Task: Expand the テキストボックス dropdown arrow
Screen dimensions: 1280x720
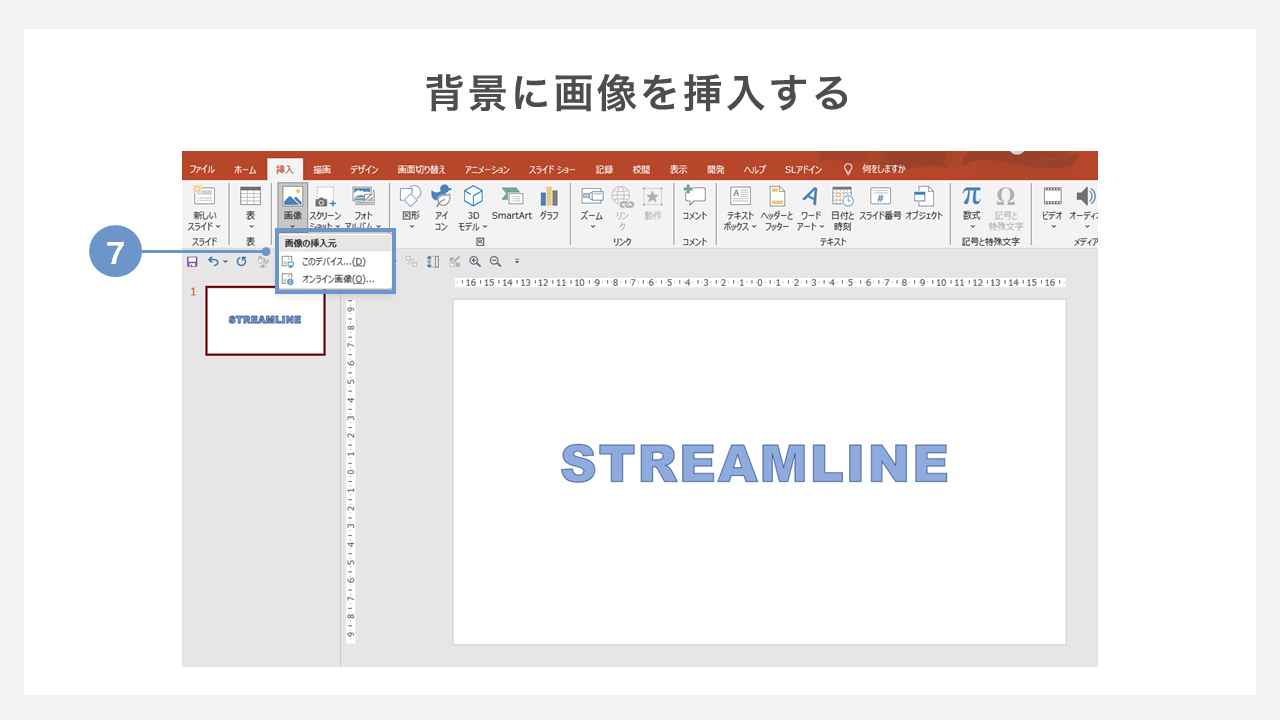Action: (753, 227)
